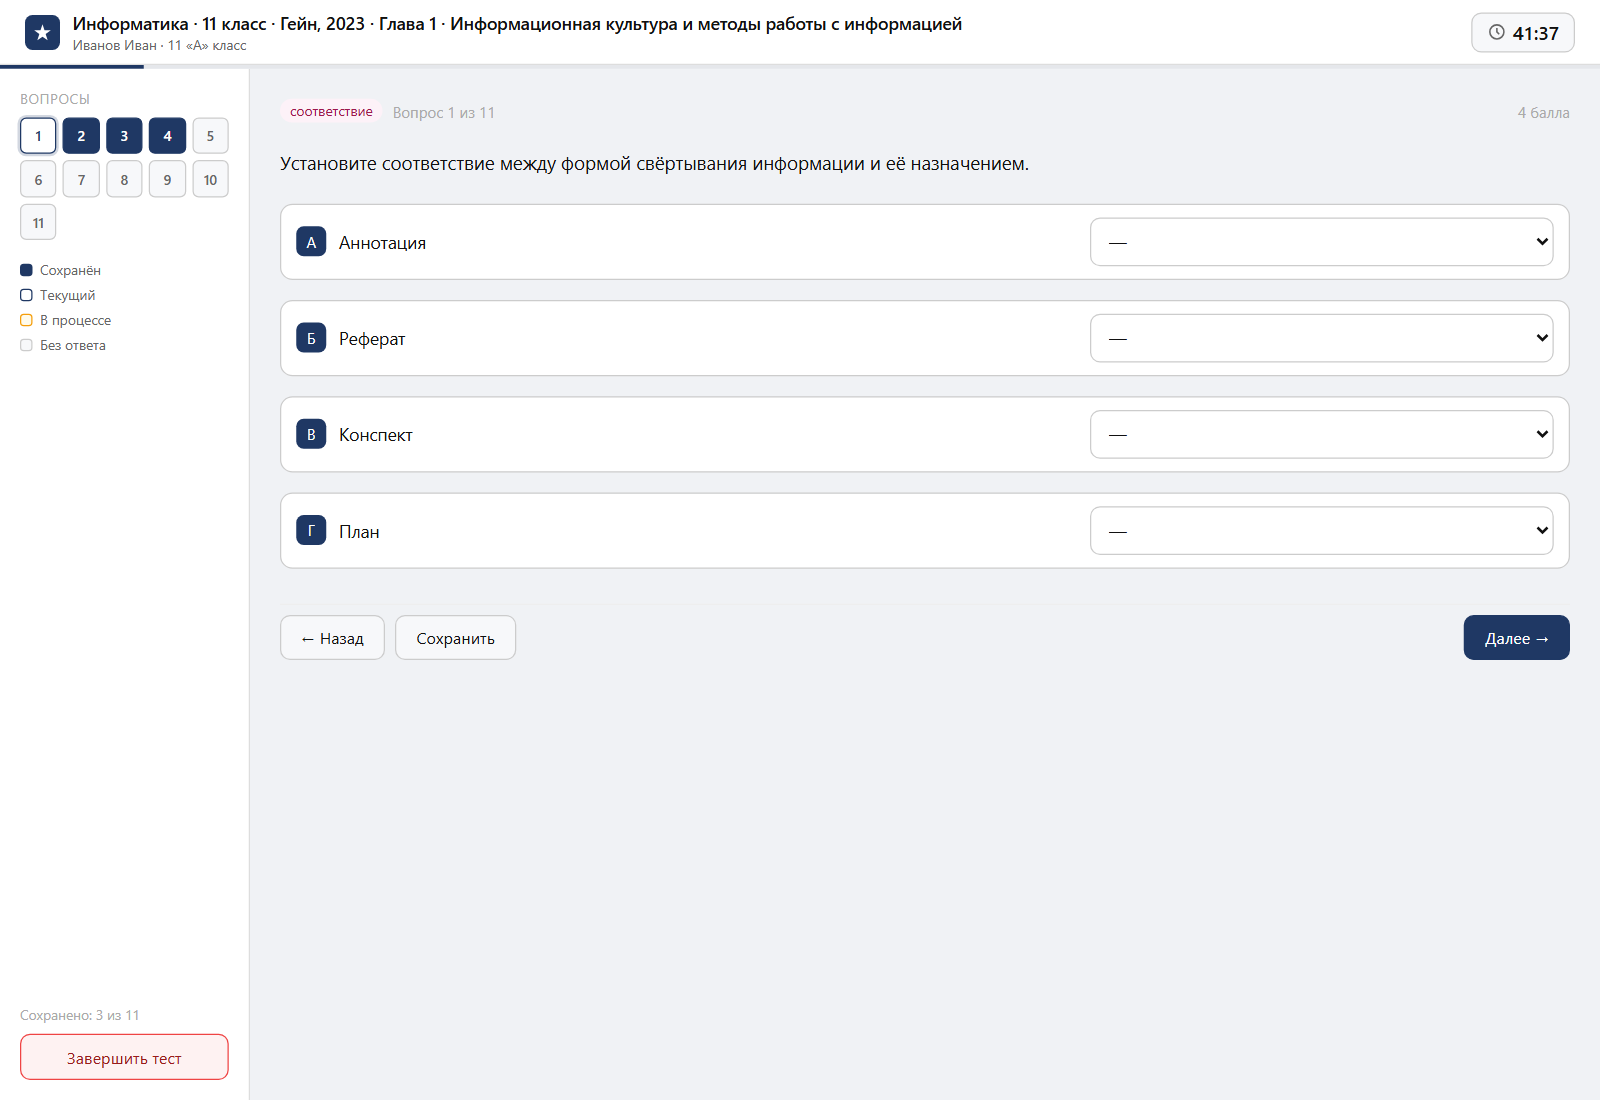Finish the test with Завершить тест

click(x=124, y=1057)
